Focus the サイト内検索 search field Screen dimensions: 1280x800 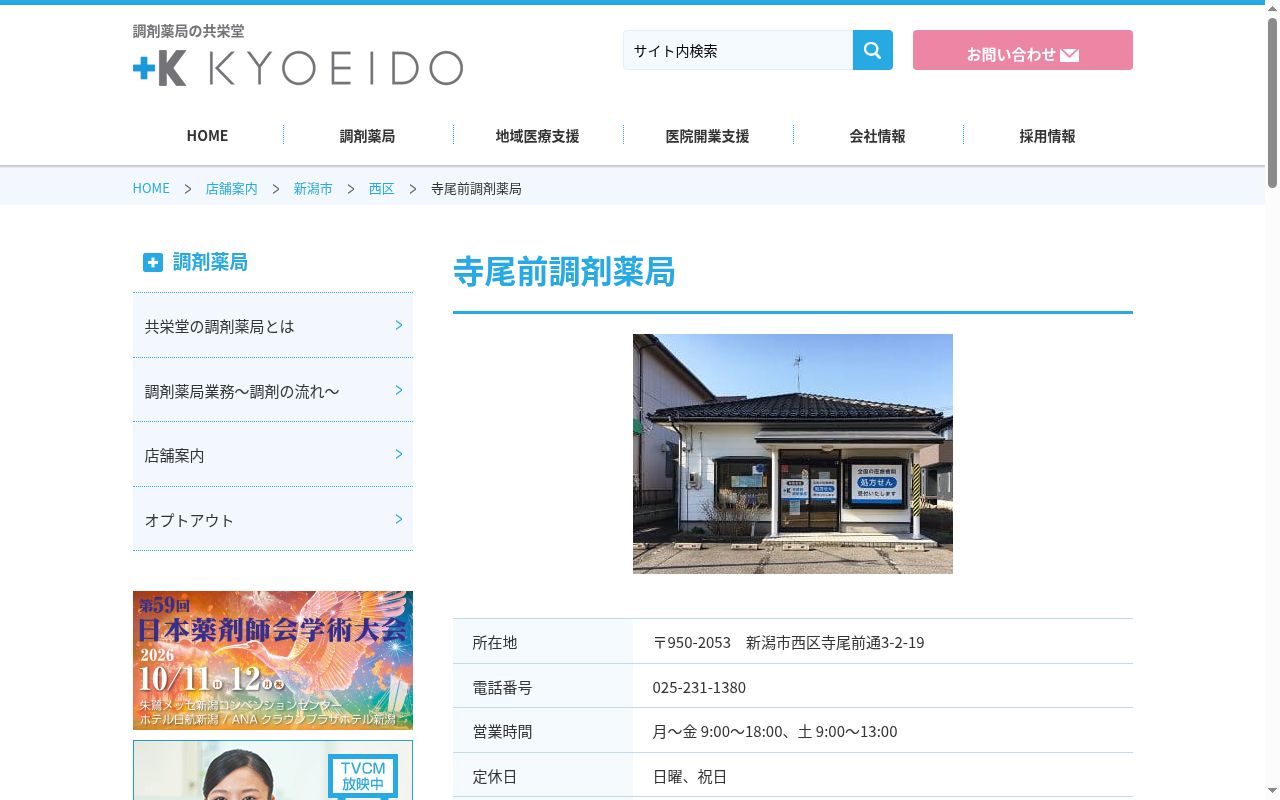(738, 50)
